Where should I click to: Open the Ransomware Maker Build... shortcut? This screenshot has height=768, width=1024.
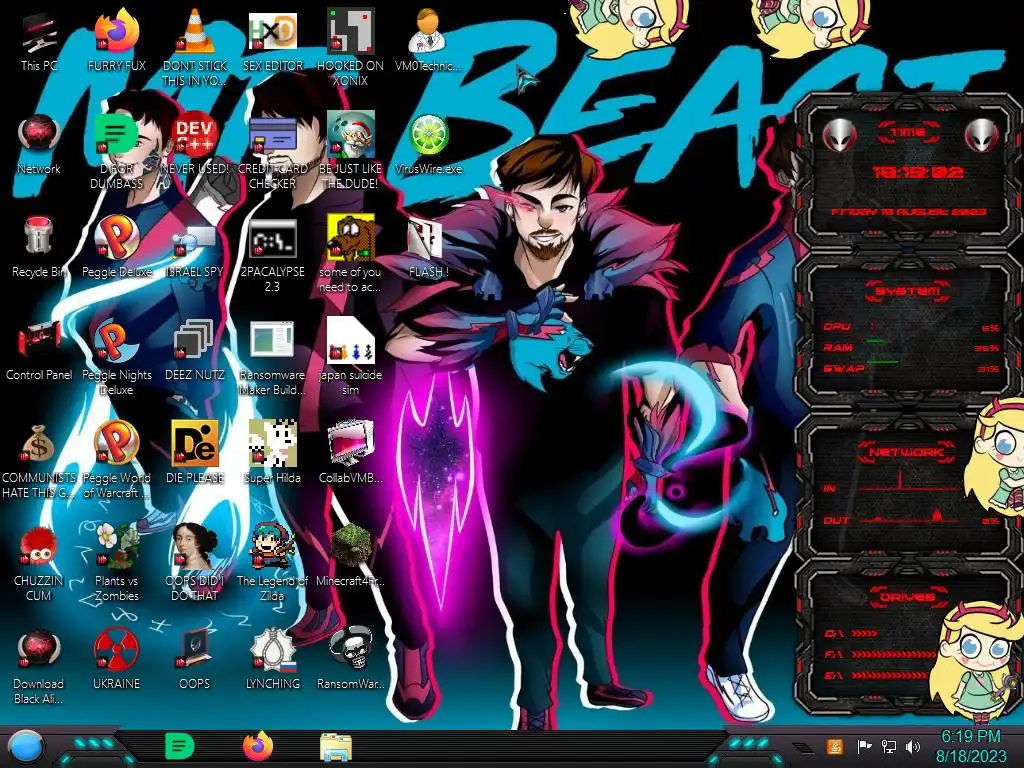tap(272, 357)
